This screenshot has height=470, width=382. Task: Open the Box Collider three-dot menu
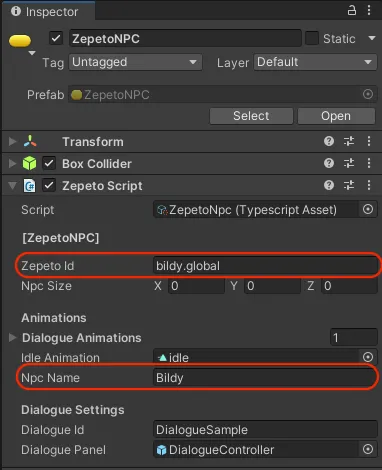pos(369,163)
